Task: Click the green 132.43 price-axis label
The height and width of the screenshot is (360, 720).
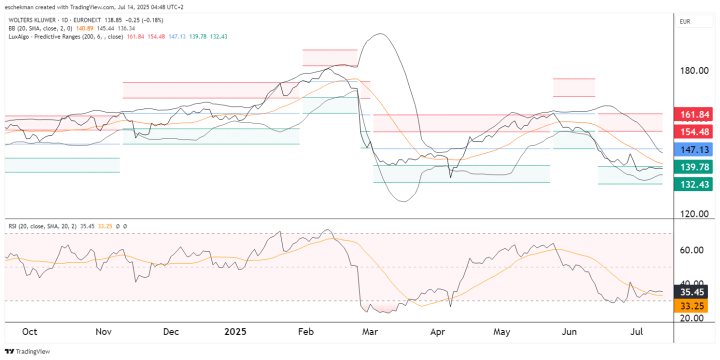Action: point(693,184)
